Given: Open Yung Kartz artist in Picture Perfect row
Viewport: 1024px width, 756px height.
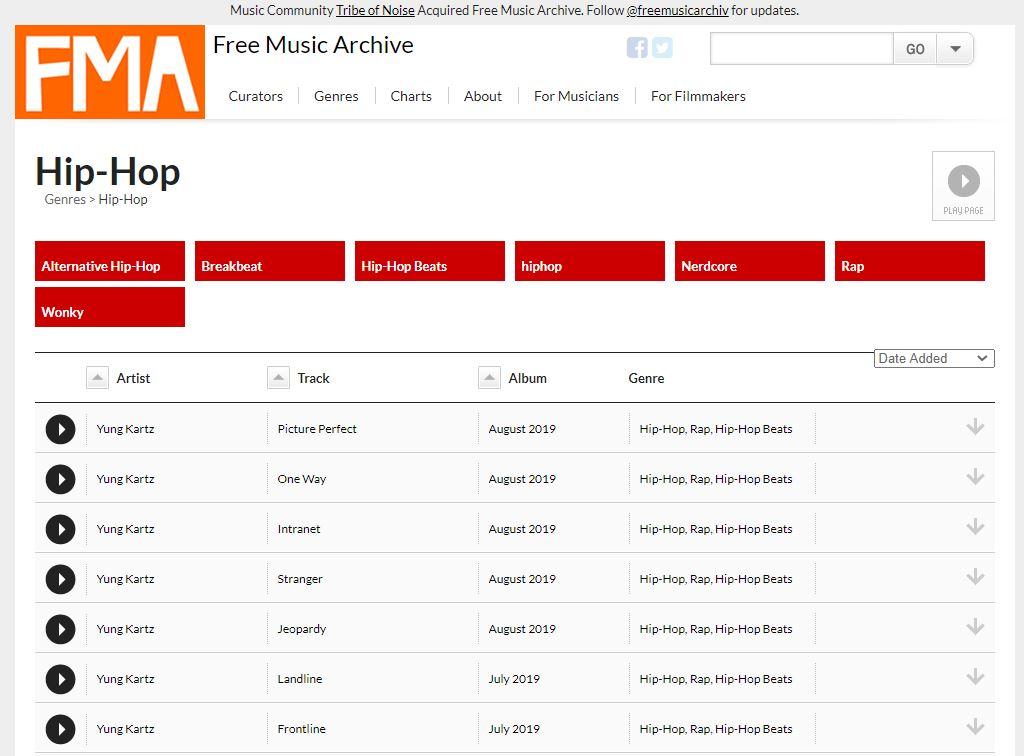Looking at the screenshot, I should pos(125,429).
